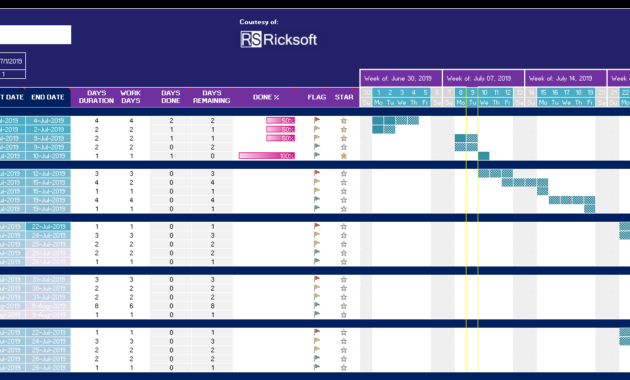This screenshot has width=630, height=380.
Task: Click the Courtesy of: label
Action: coord(259,22)
